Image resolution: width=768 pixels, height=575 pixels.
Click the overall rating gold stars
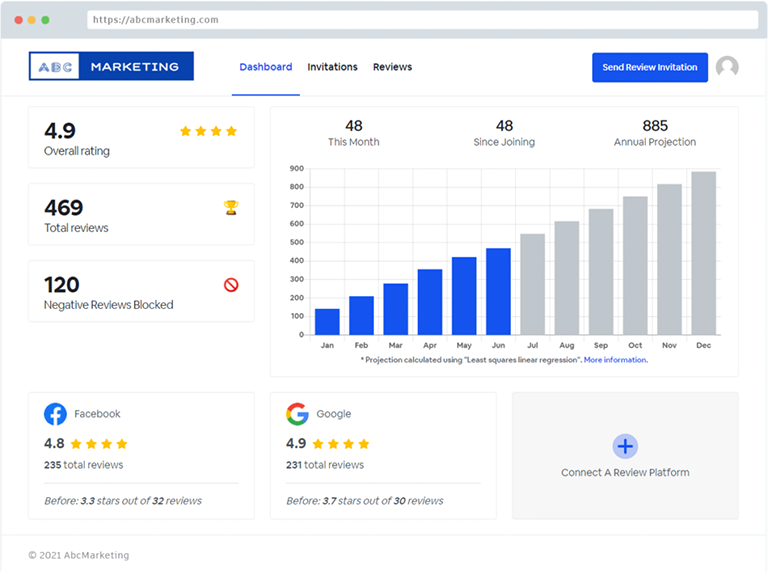click(x=208, y=131)
